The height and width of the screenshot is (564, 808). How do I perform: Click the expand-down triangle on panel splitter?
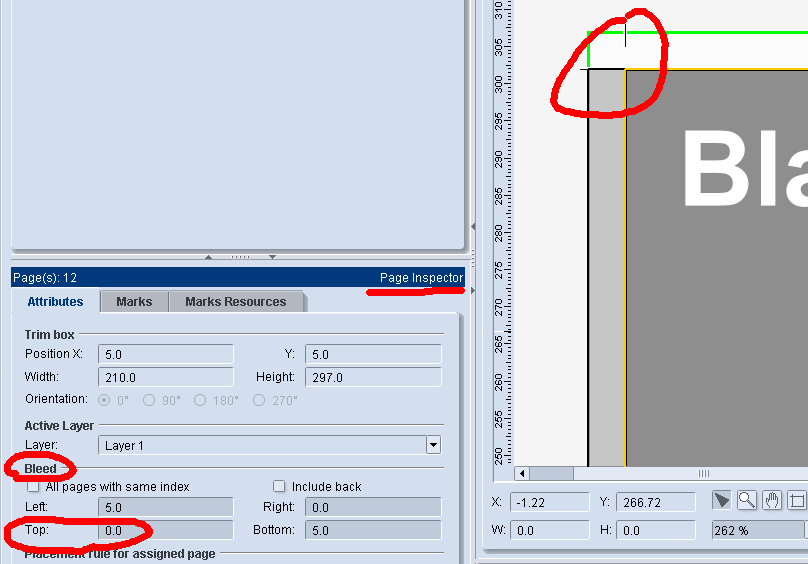click(272, 257)
